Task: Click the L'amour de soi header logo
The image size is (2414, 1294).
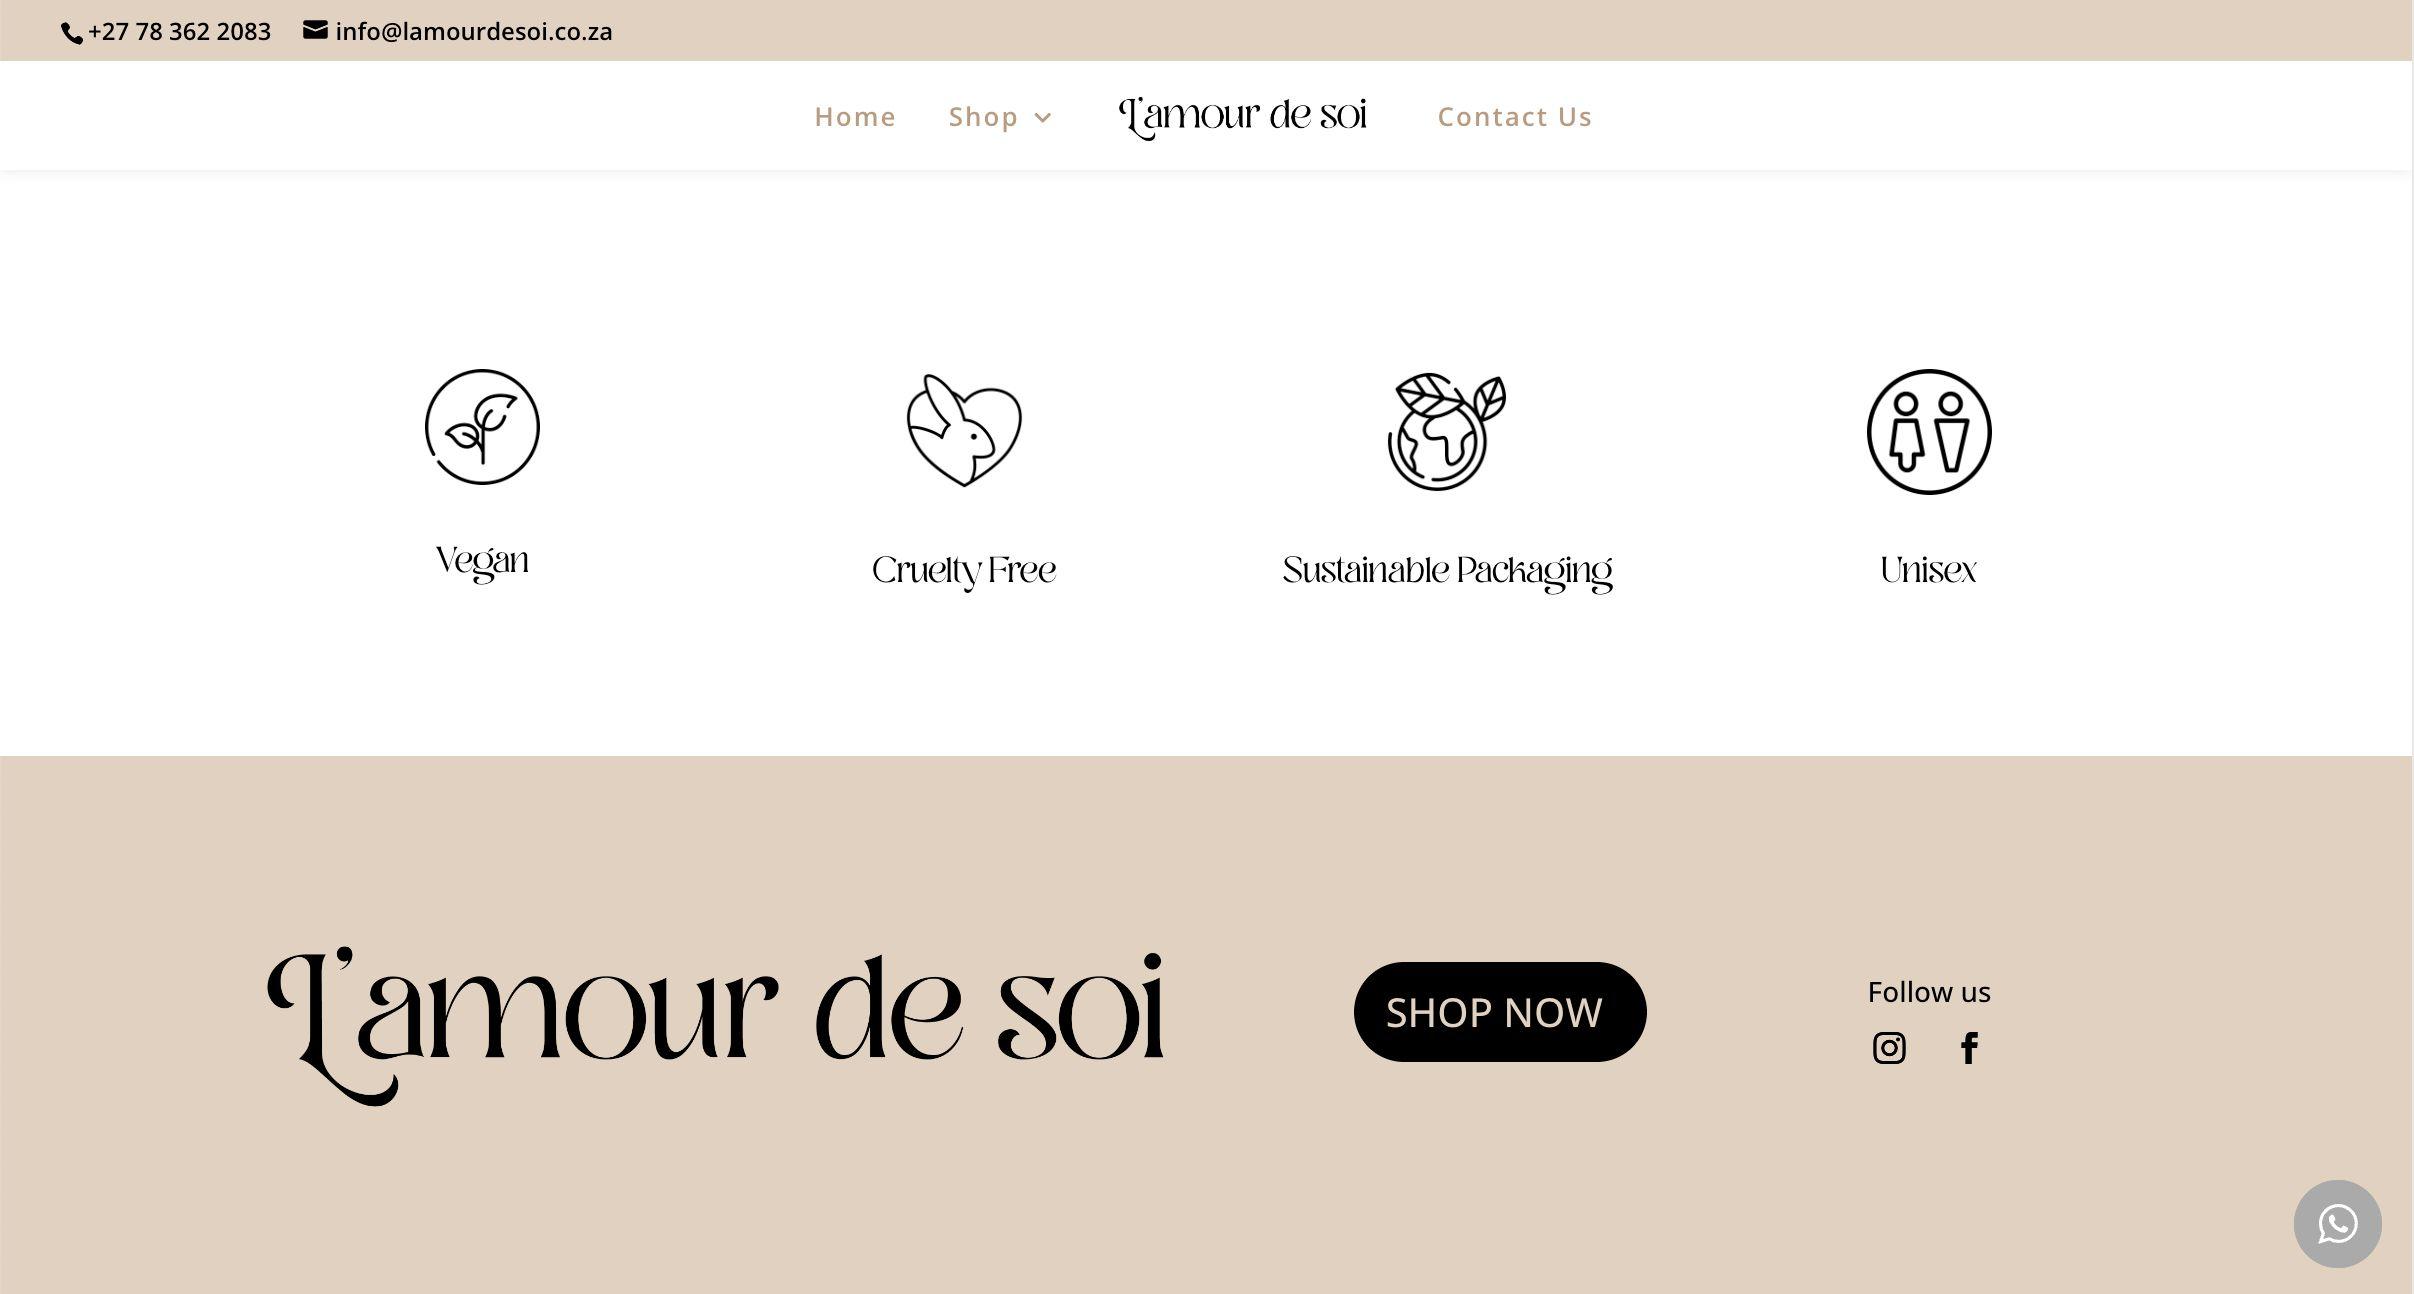Action: (1242, 117)
